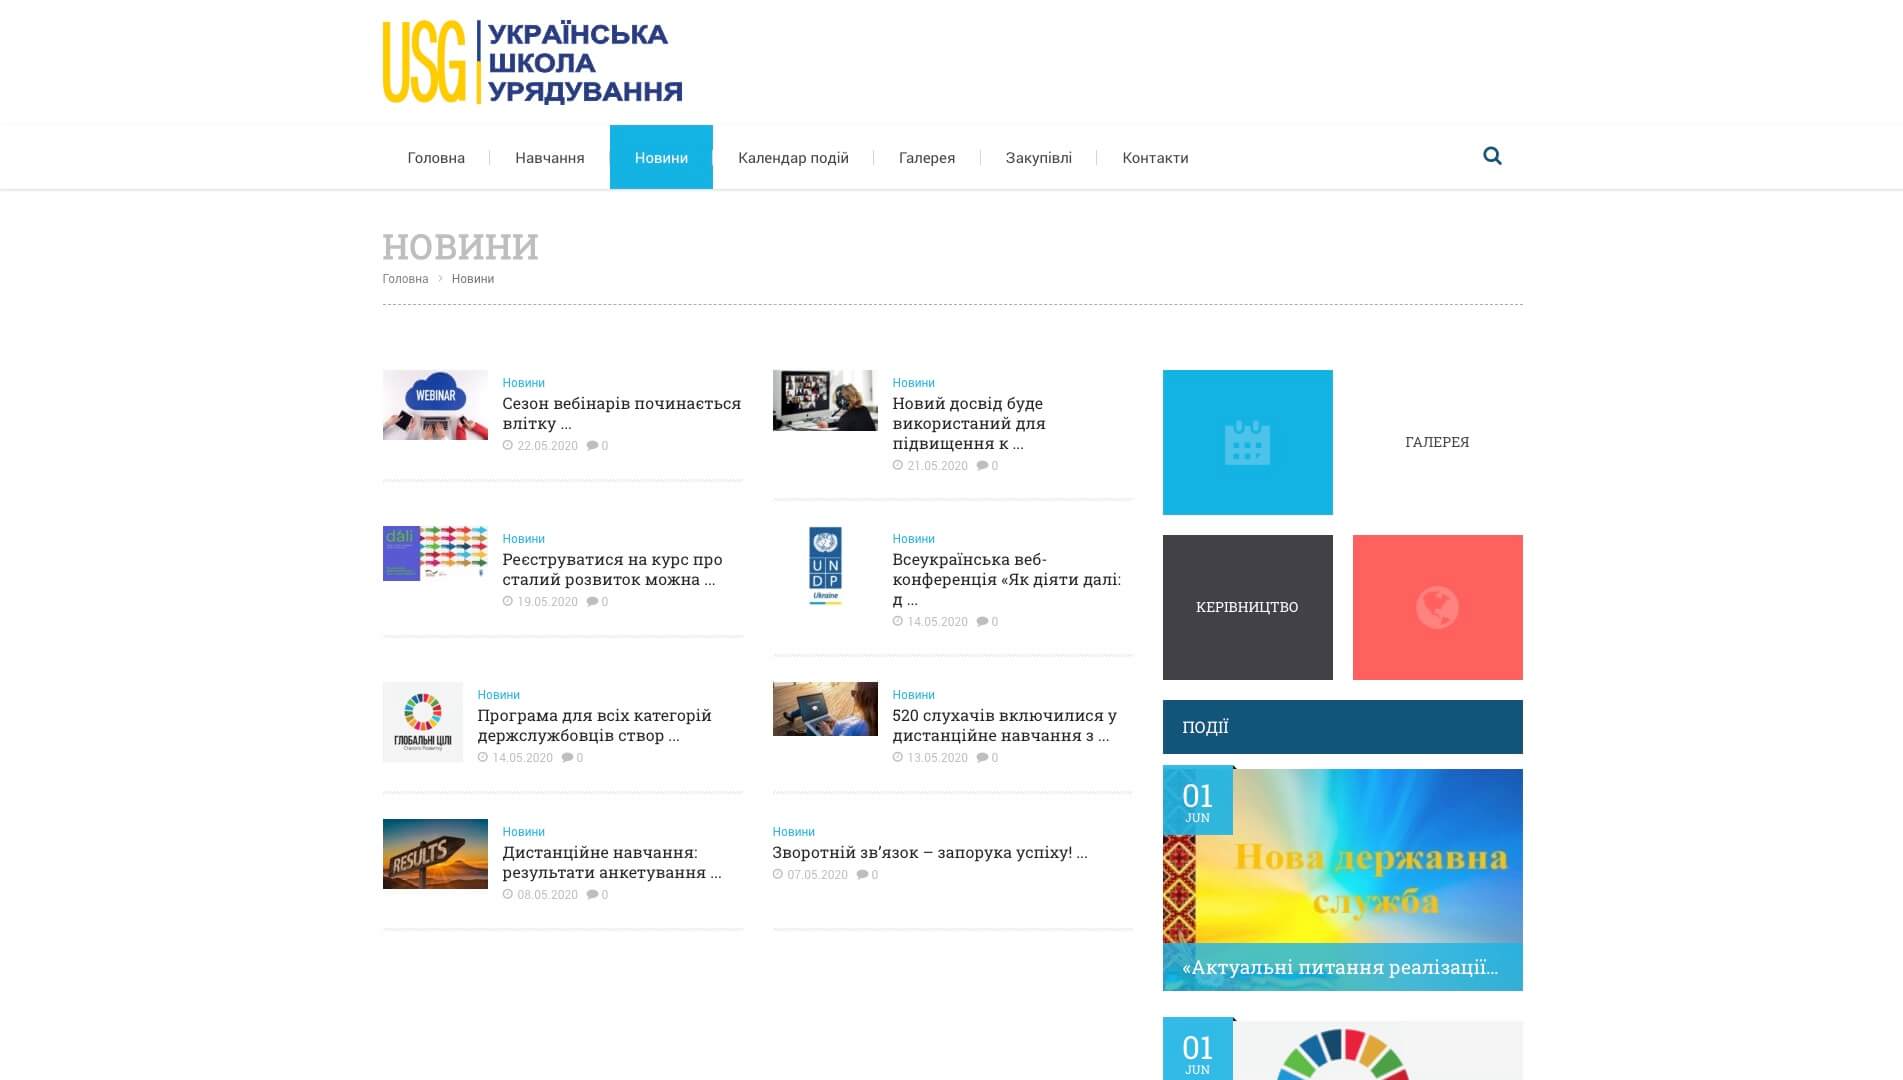The image size is (1903, 1080).
Task: Open article 'Реєструватися на курс про сталий розвиток'
Action: pyautogui.click(x=612, y=569)
